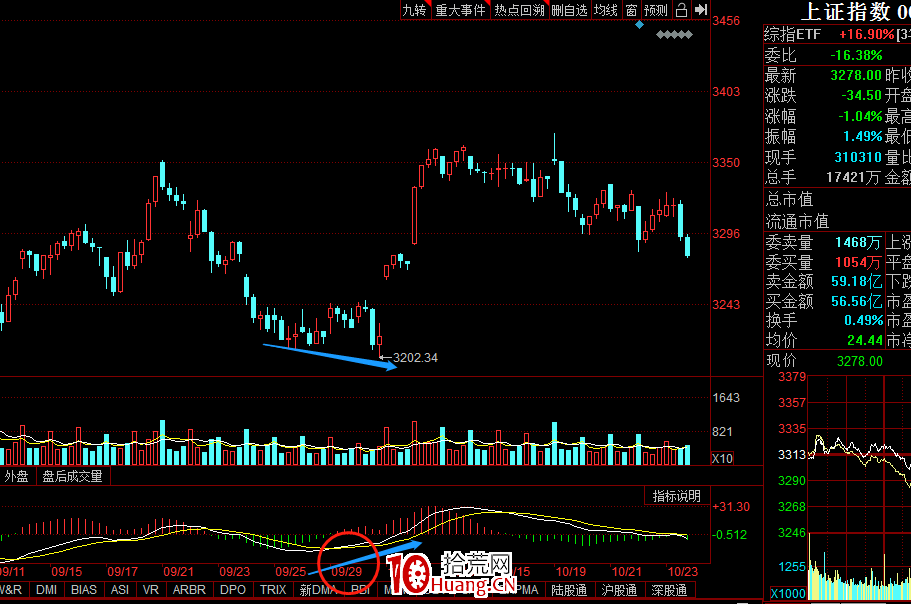
Task: Click the gray diamonds marker row
Action: click(x=674, y=35)
